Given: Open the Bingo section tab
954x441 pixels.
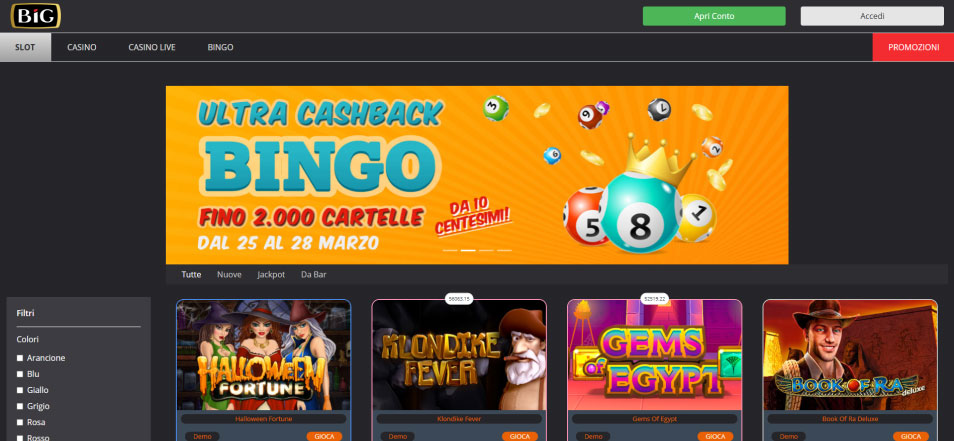Looking at the screenshot, I should point(220,47).
